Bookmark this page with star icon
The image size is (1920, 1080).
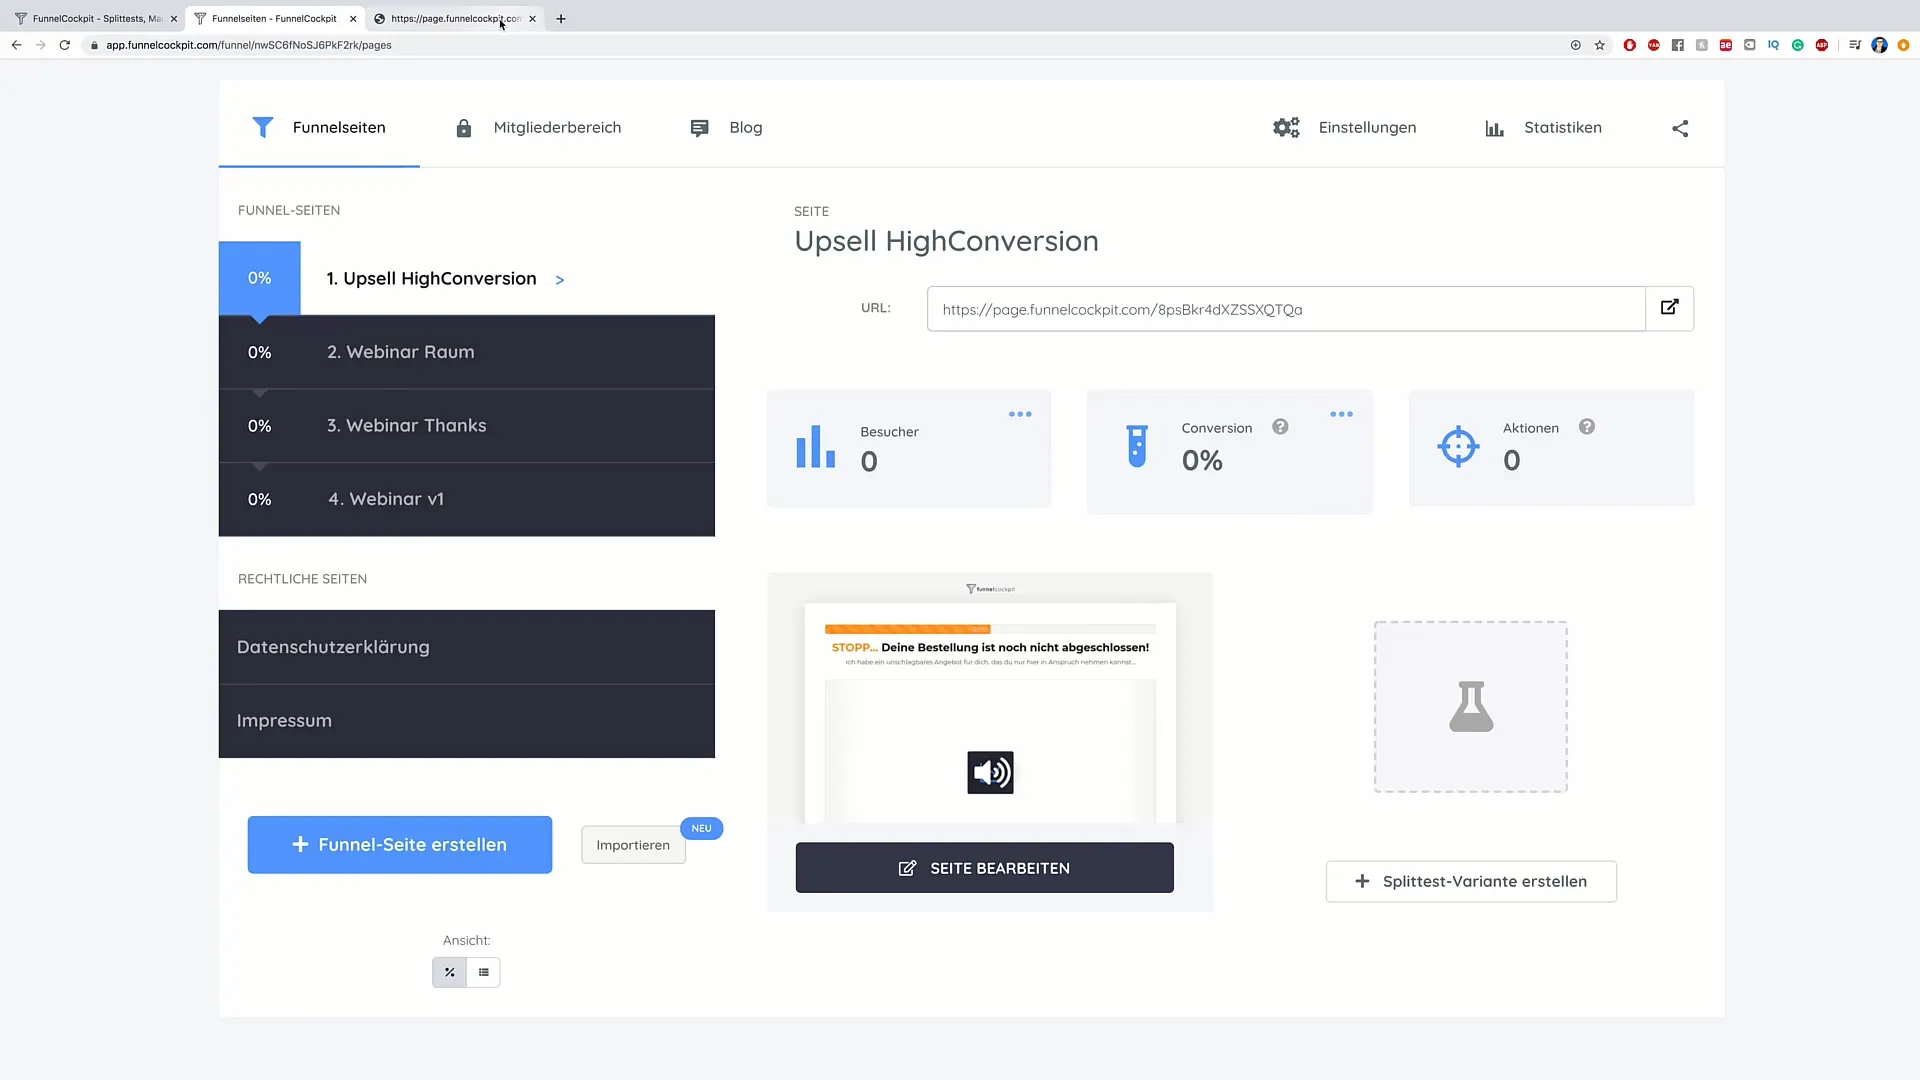coord(1600,45)
